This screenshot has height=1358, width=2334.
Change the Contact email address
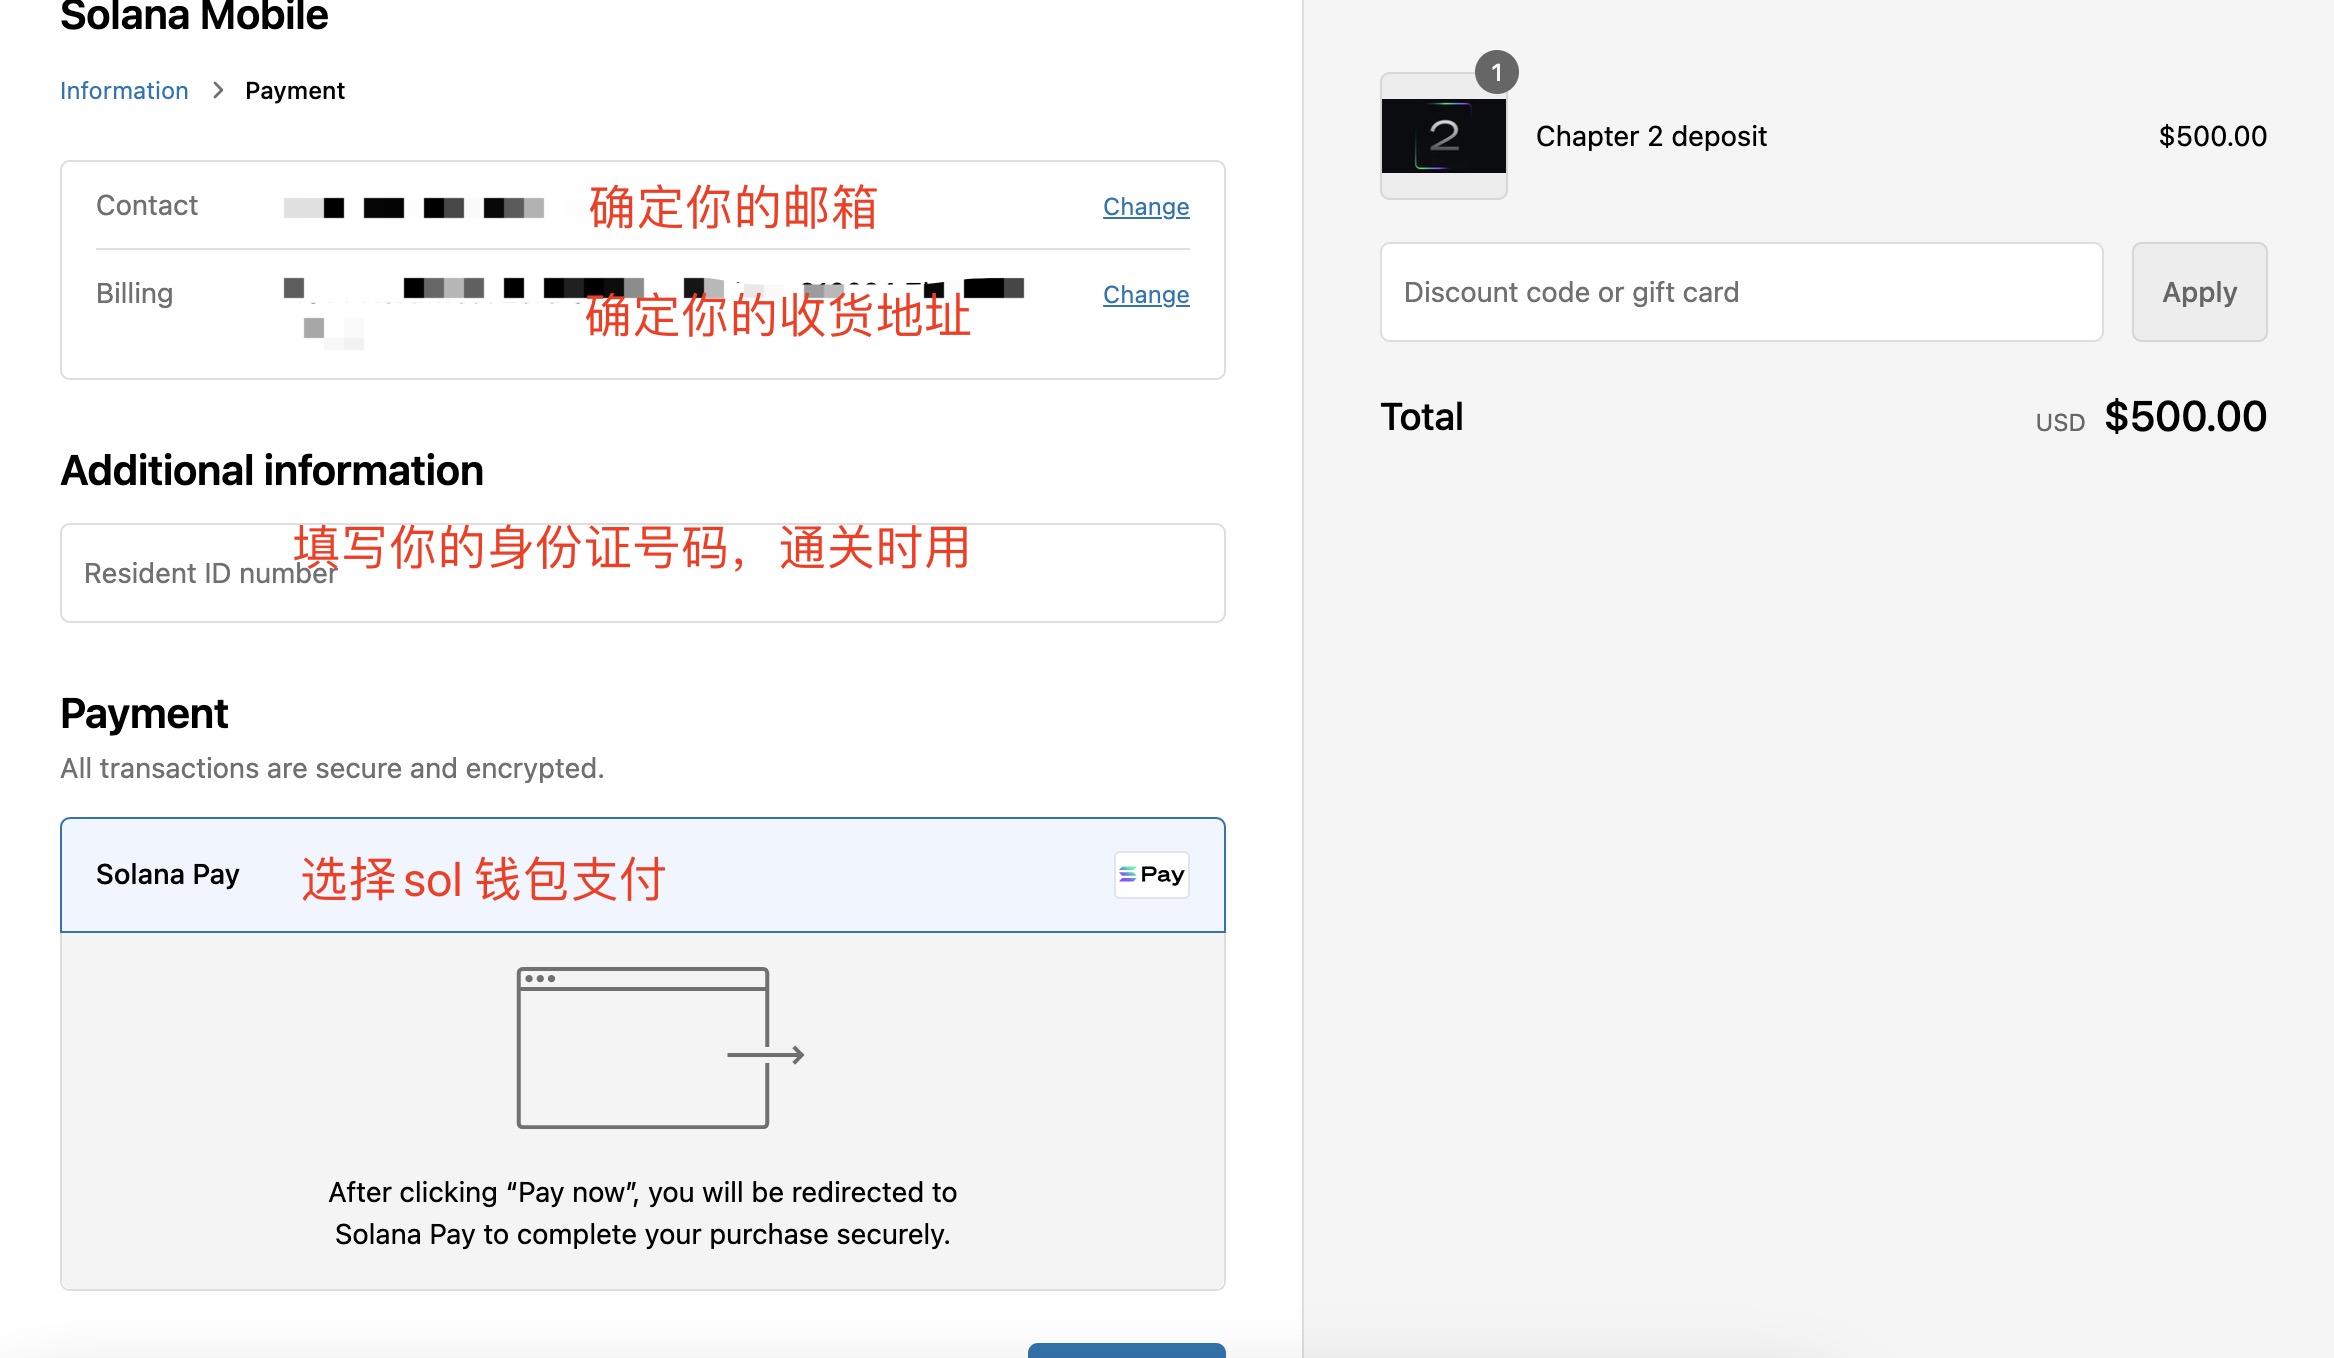click(1146, 207)
